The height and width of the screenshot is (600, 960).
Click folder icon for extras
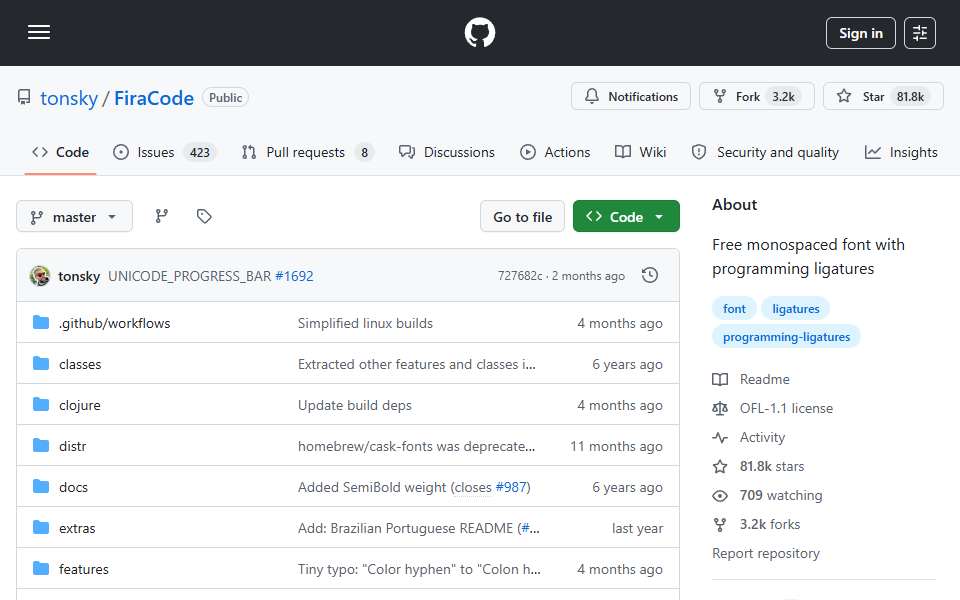point(40,528)
